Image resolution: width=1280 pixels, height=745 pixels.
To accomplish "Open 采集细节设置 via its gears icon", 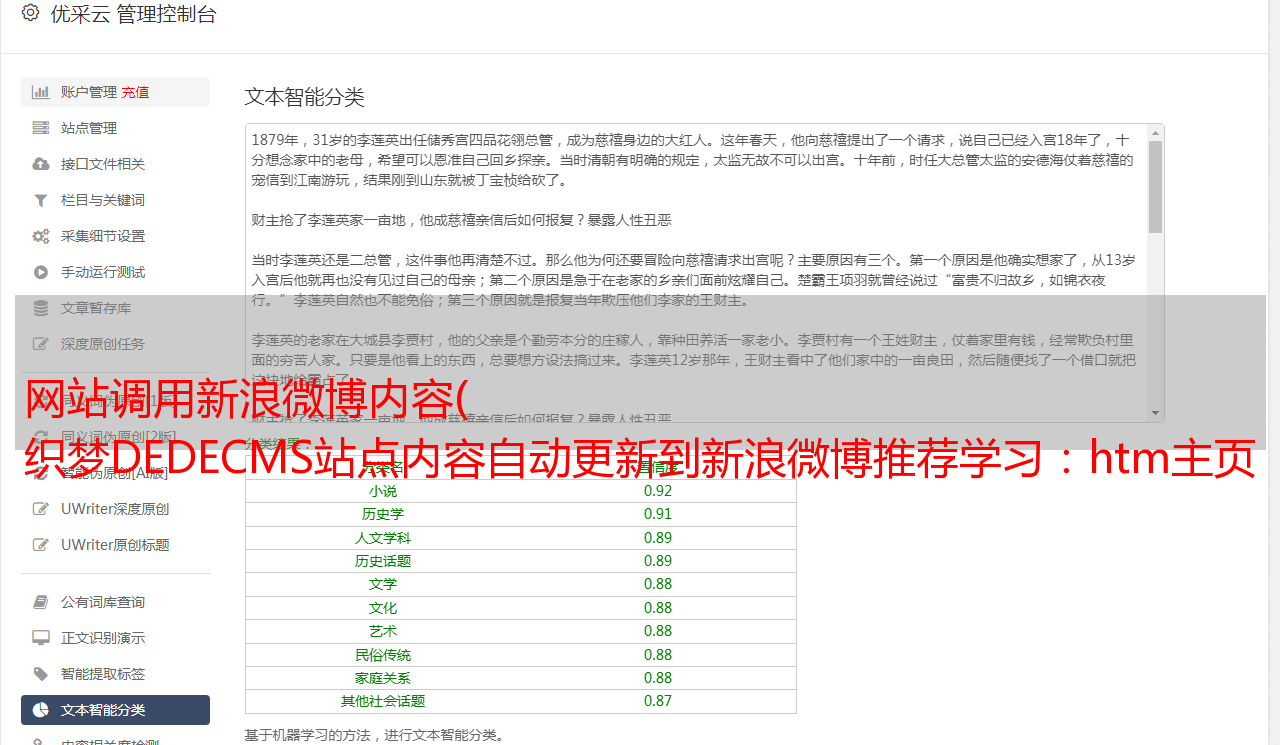I will coord(41,236).
